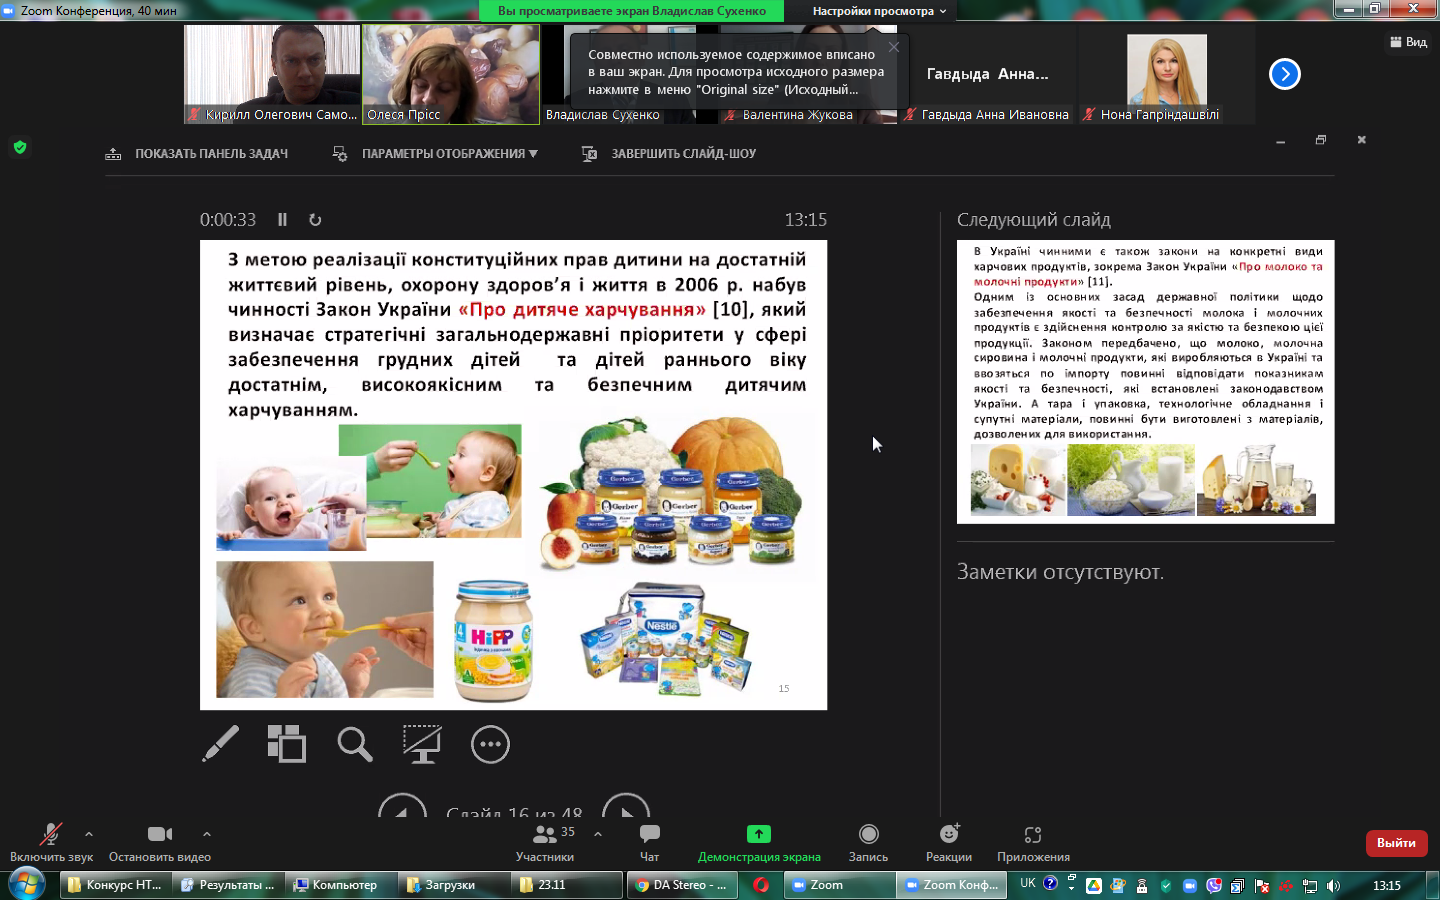
Task: Select the pen and laser pointer tool
Action: 220,744
